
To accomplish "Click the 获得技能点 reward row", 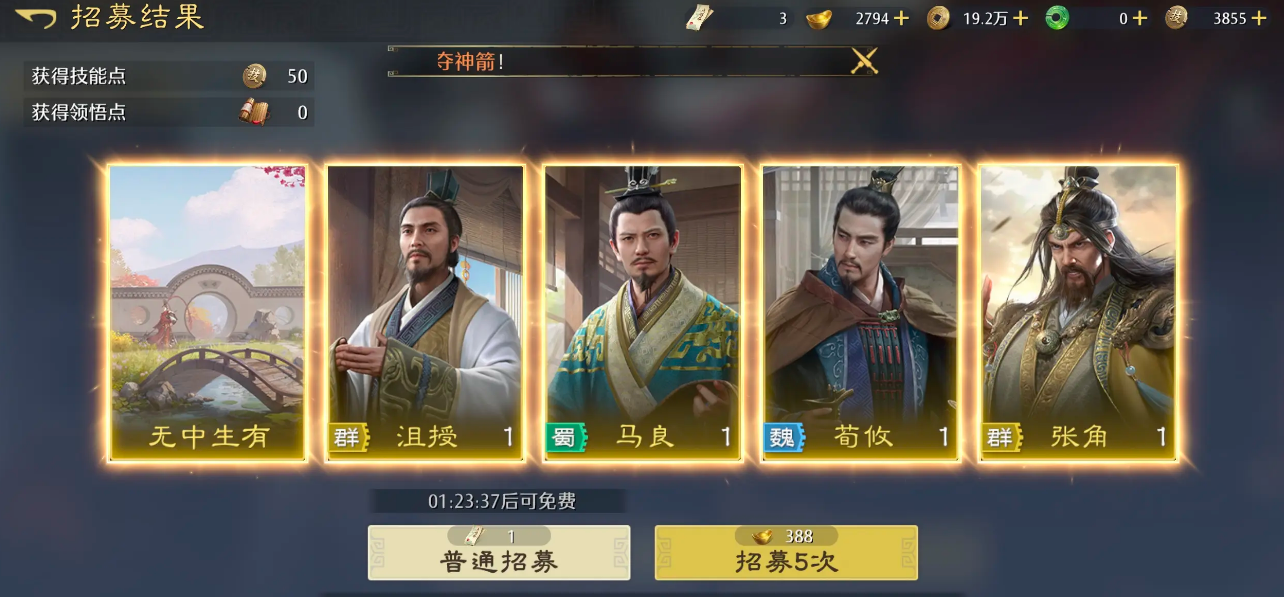I will (x=169, y=76).
